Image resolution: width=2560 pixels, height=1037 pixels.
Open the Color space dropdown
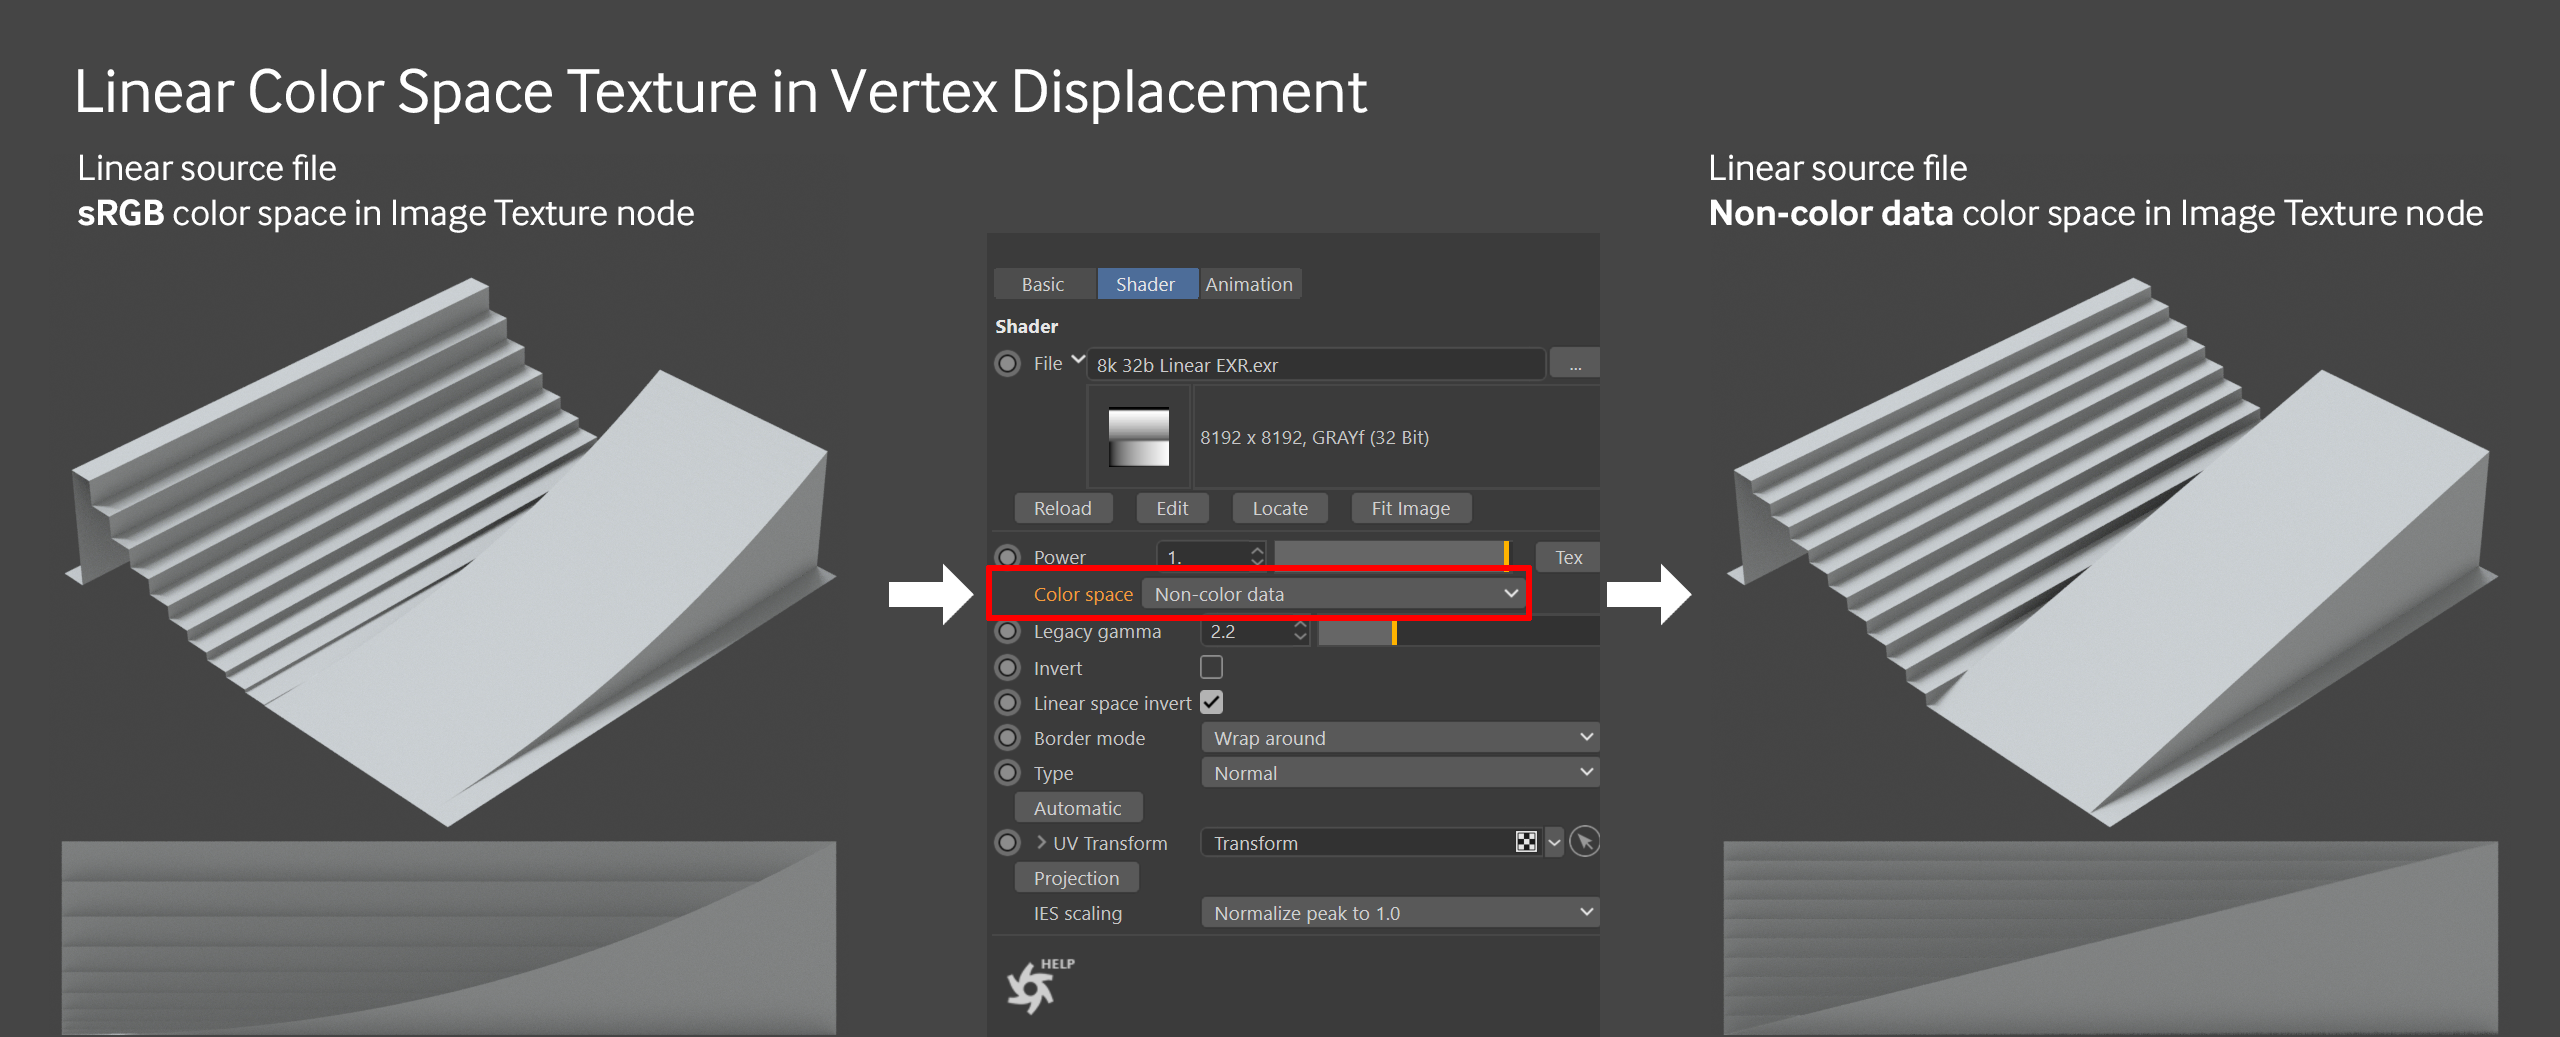(1334, 594)
